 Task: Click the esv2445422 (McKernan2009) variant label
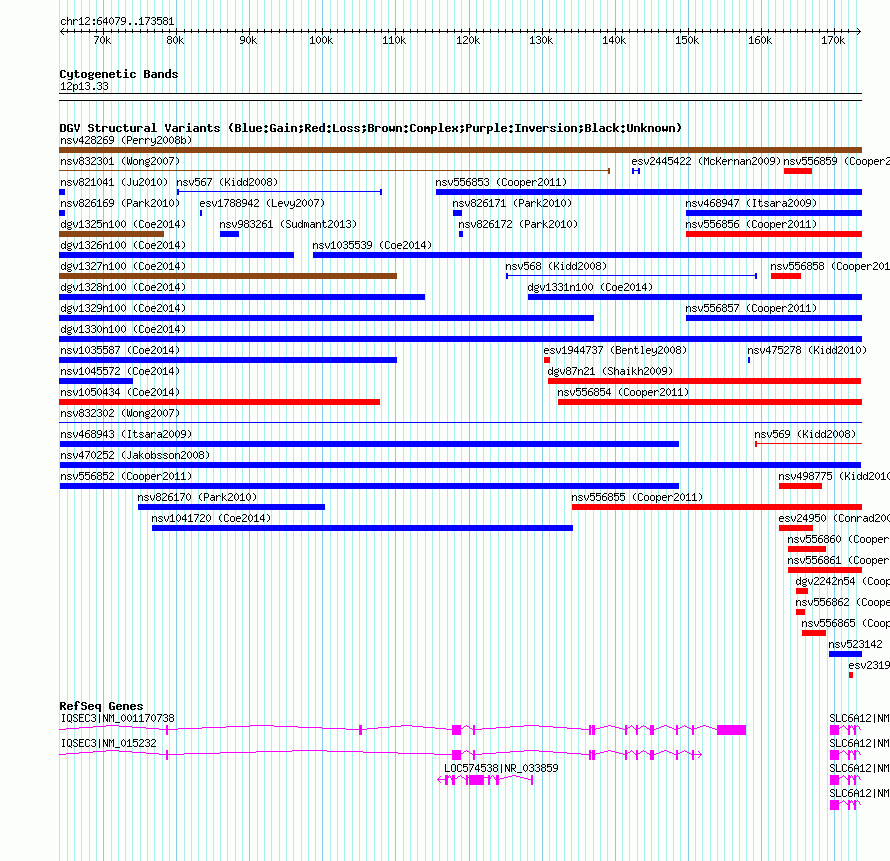coord(706,161)
